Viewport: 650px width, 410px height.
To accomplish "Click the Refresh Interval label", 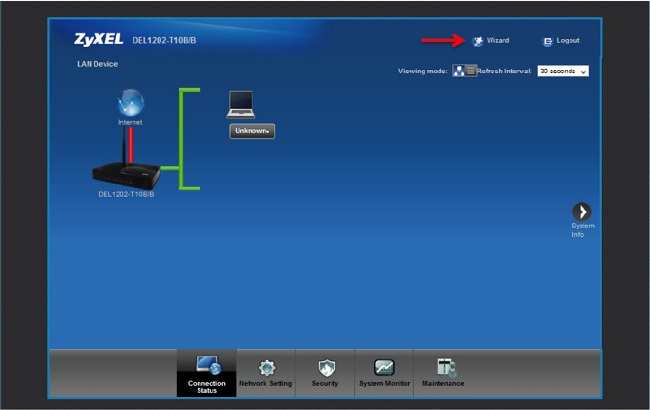I will 504,71.
